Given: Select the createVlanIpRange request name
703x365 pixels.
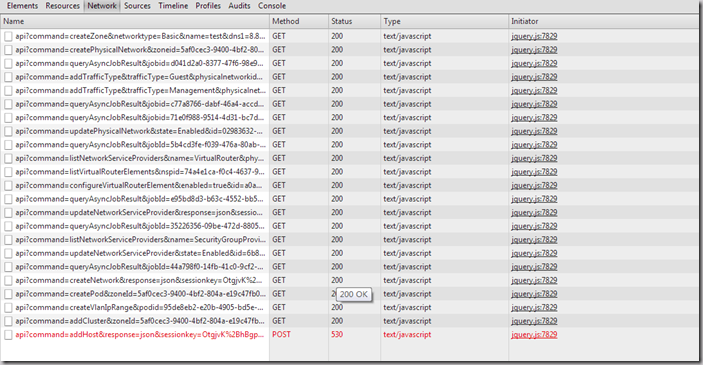Looking at the screenshot, I should click(140, 308).
